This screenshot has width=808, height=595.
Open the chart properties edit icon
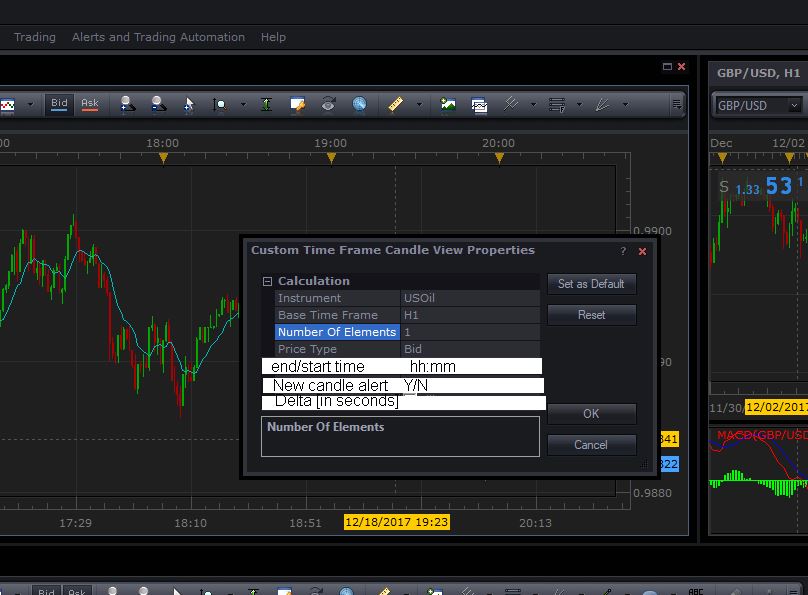pyautogui.click(x=297, y=105)
